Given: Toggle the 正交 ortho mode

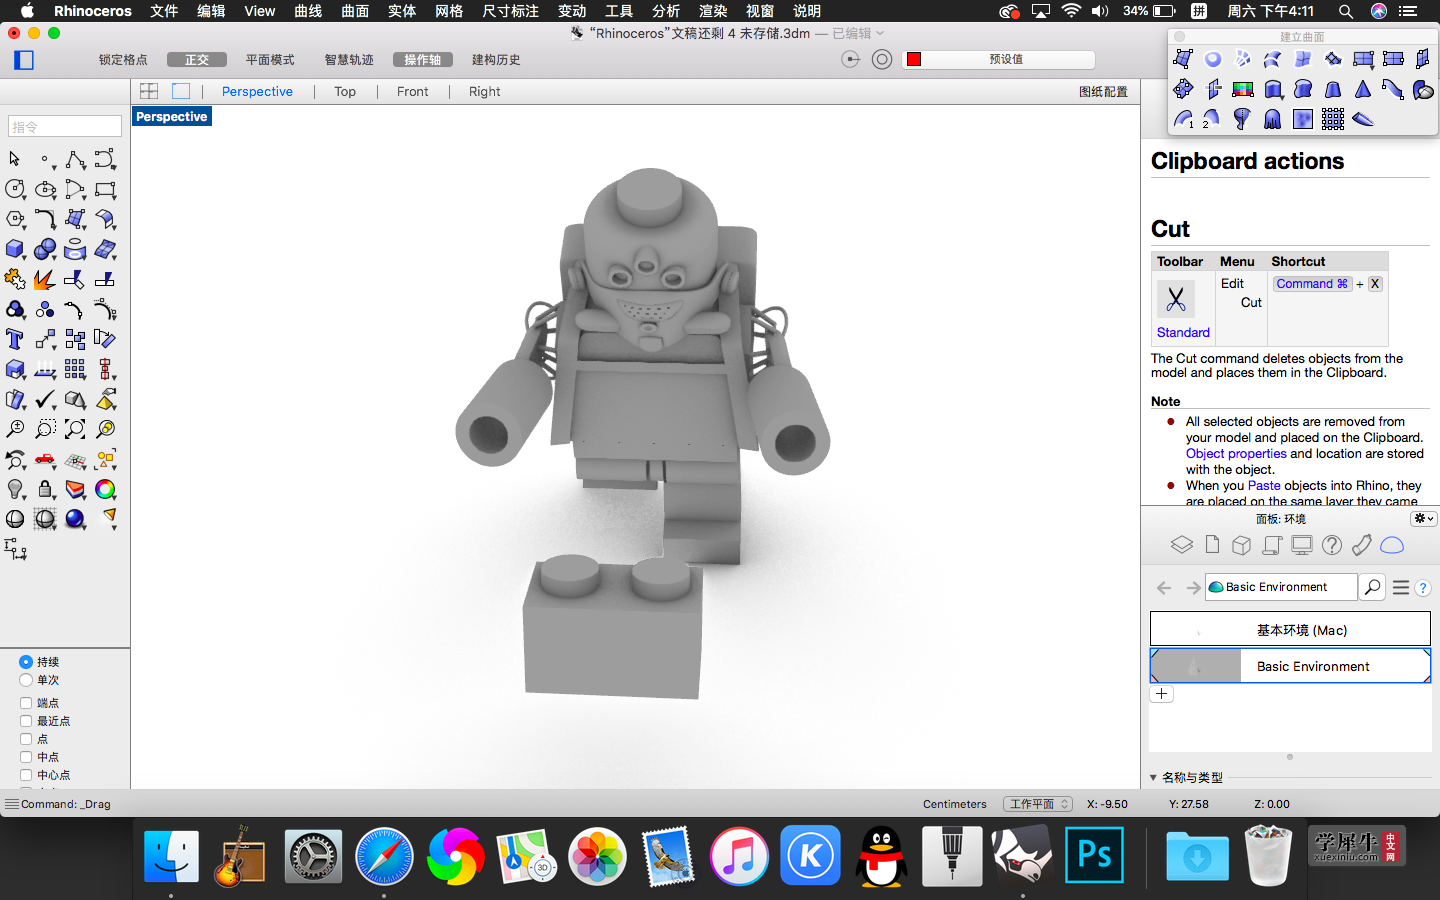Looking at the screenshot, I should [197, 60].
